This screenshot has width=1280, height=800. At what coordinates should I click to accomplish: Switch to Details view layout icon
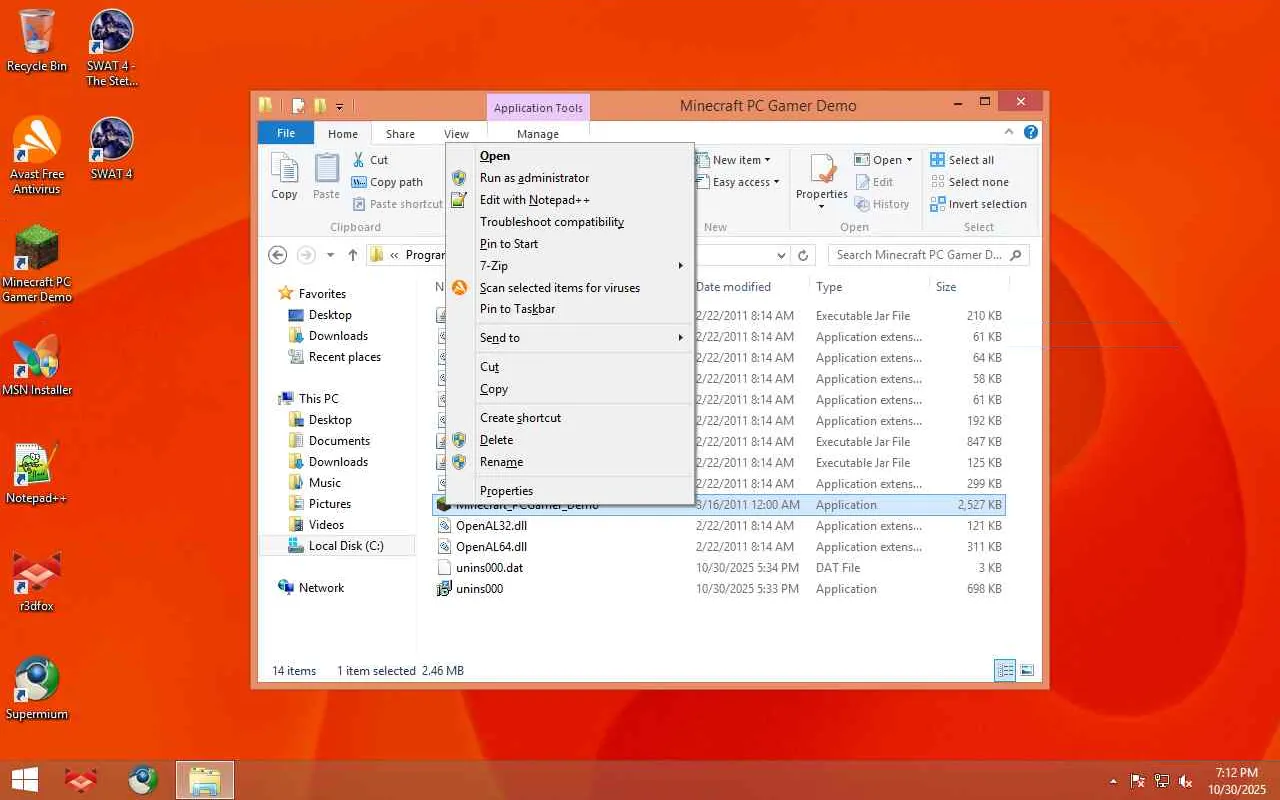[1005, 670]
